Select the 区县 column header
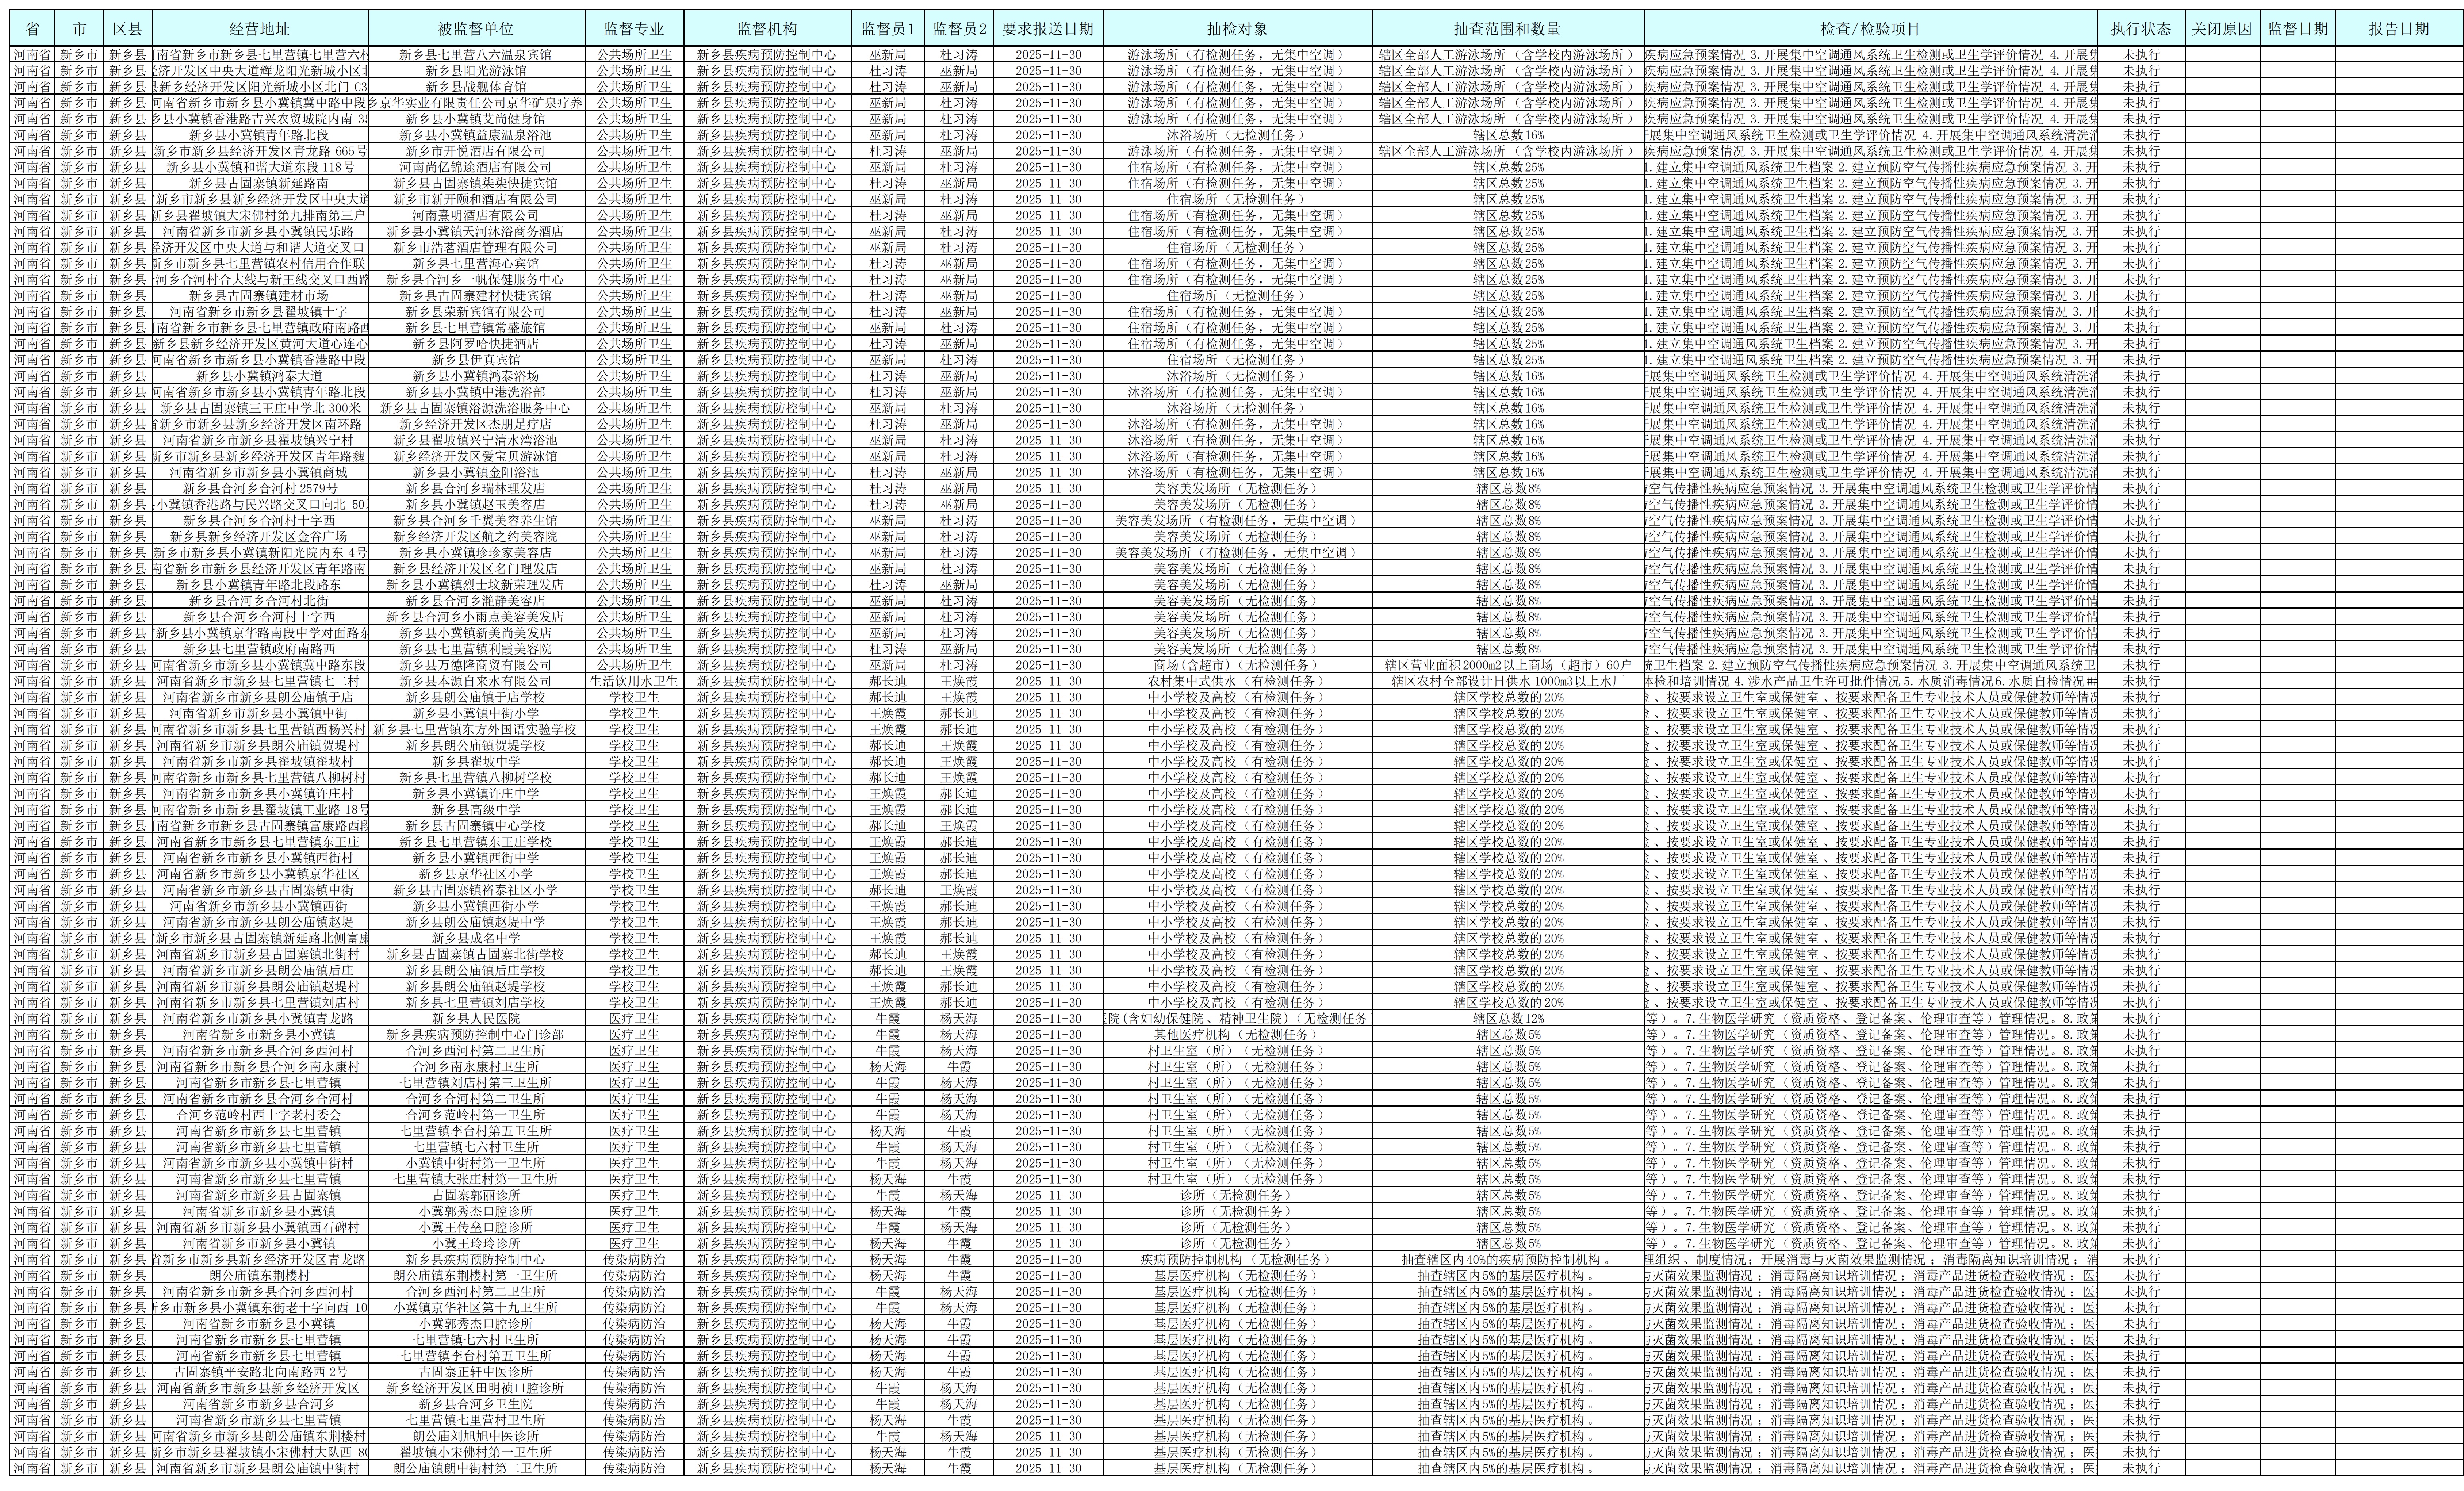 128,29
